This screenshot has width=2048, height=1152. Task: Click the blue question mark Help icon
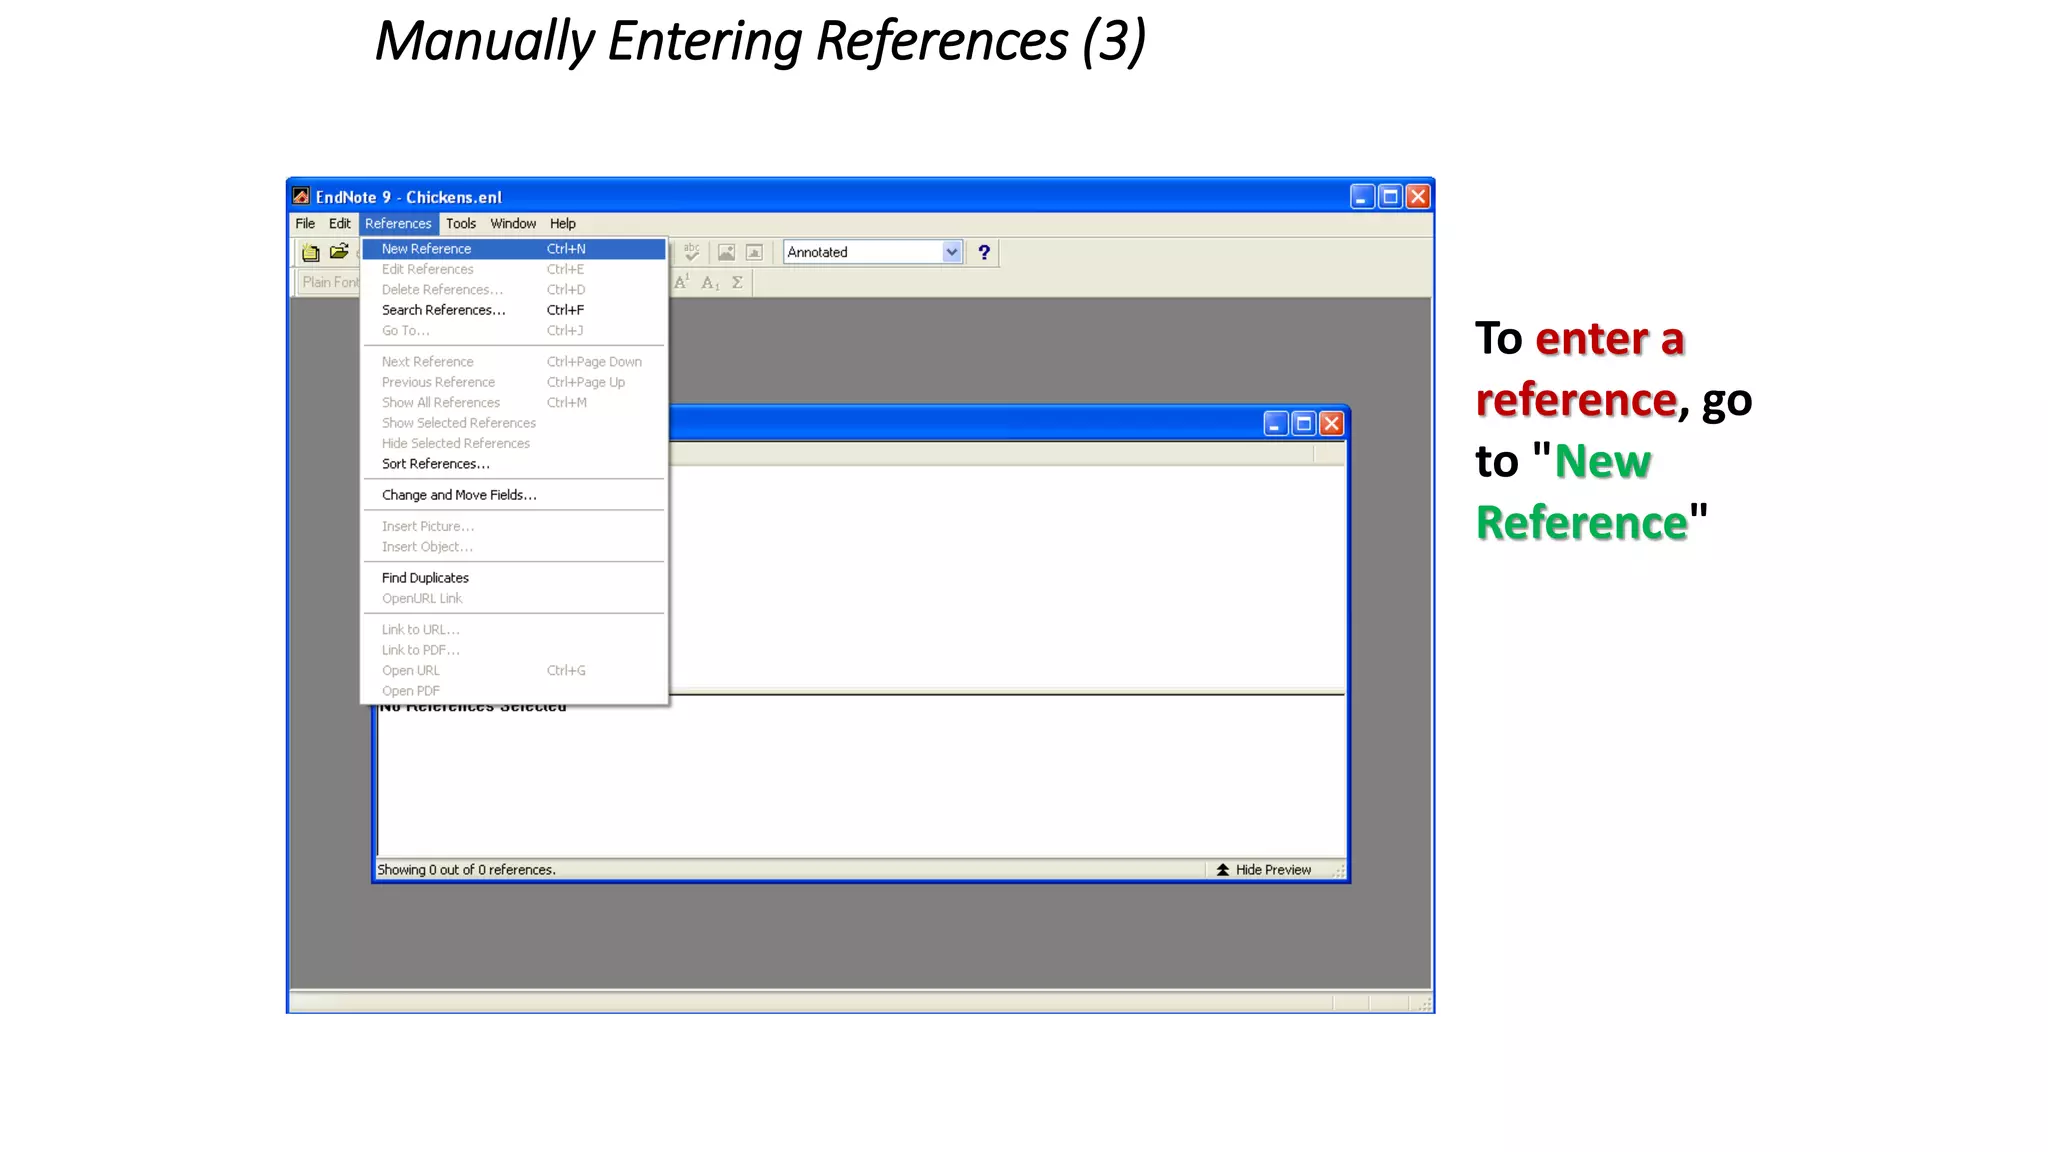click(984, 252)
